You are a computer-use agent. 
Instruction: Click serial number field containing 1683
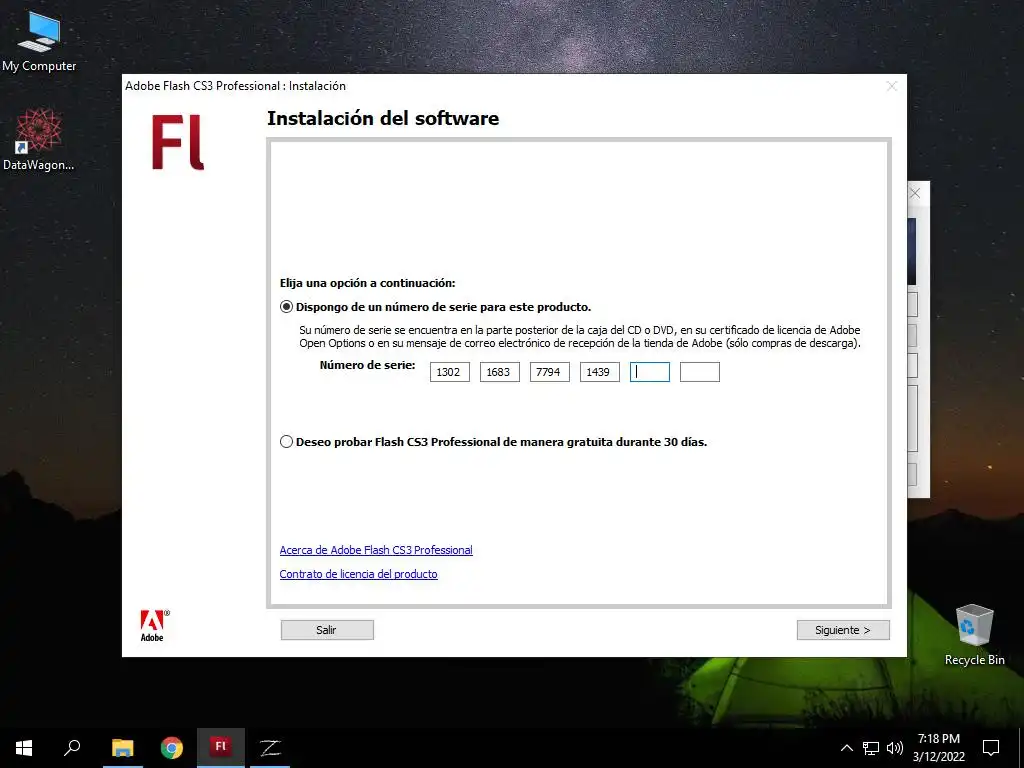click(500, 372)
